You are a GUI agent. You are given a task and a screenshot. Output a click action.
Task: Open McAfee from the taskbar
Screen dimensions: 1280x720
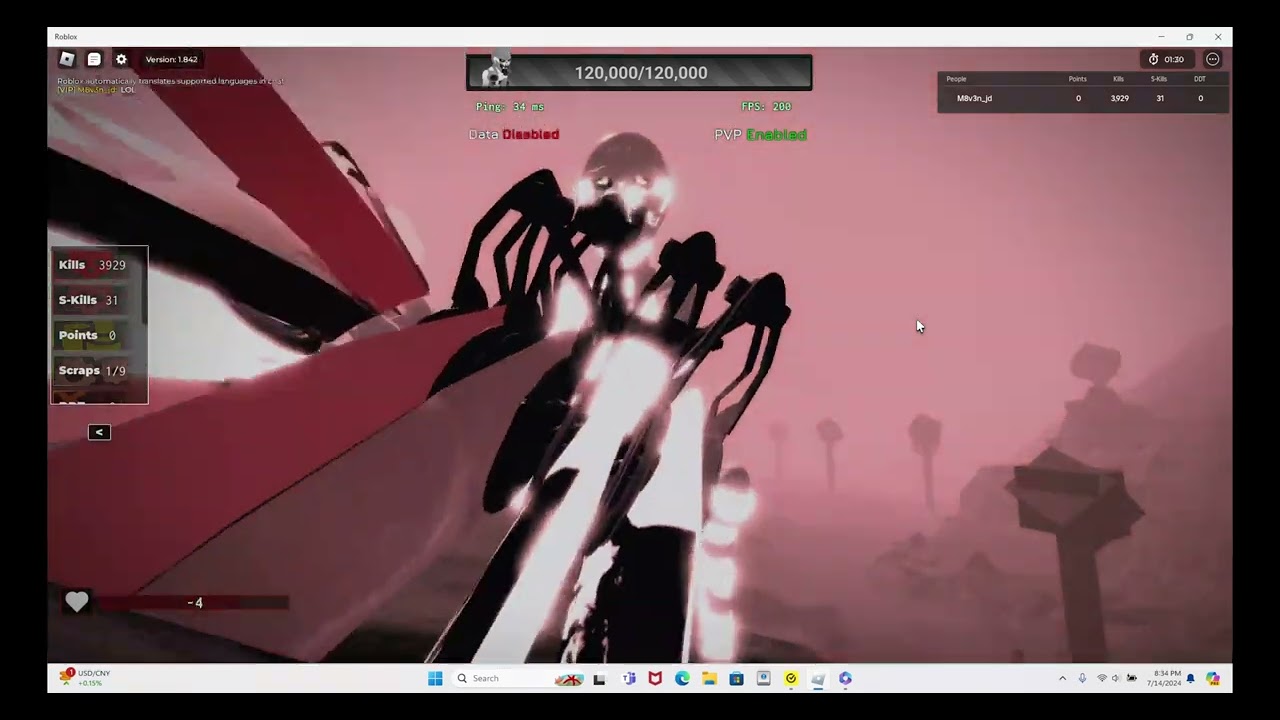tap(655, 678)
